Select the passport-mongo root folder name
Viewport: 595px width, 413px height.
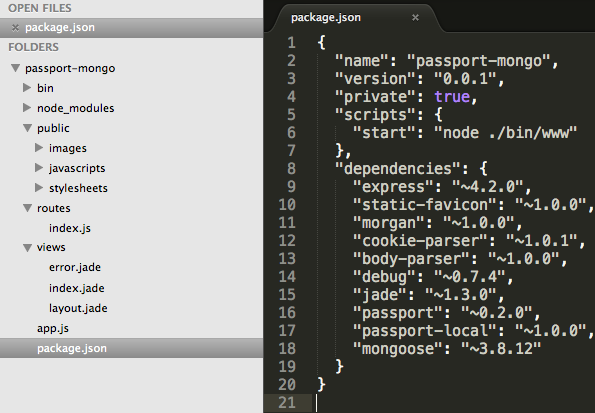coord(70,68)
